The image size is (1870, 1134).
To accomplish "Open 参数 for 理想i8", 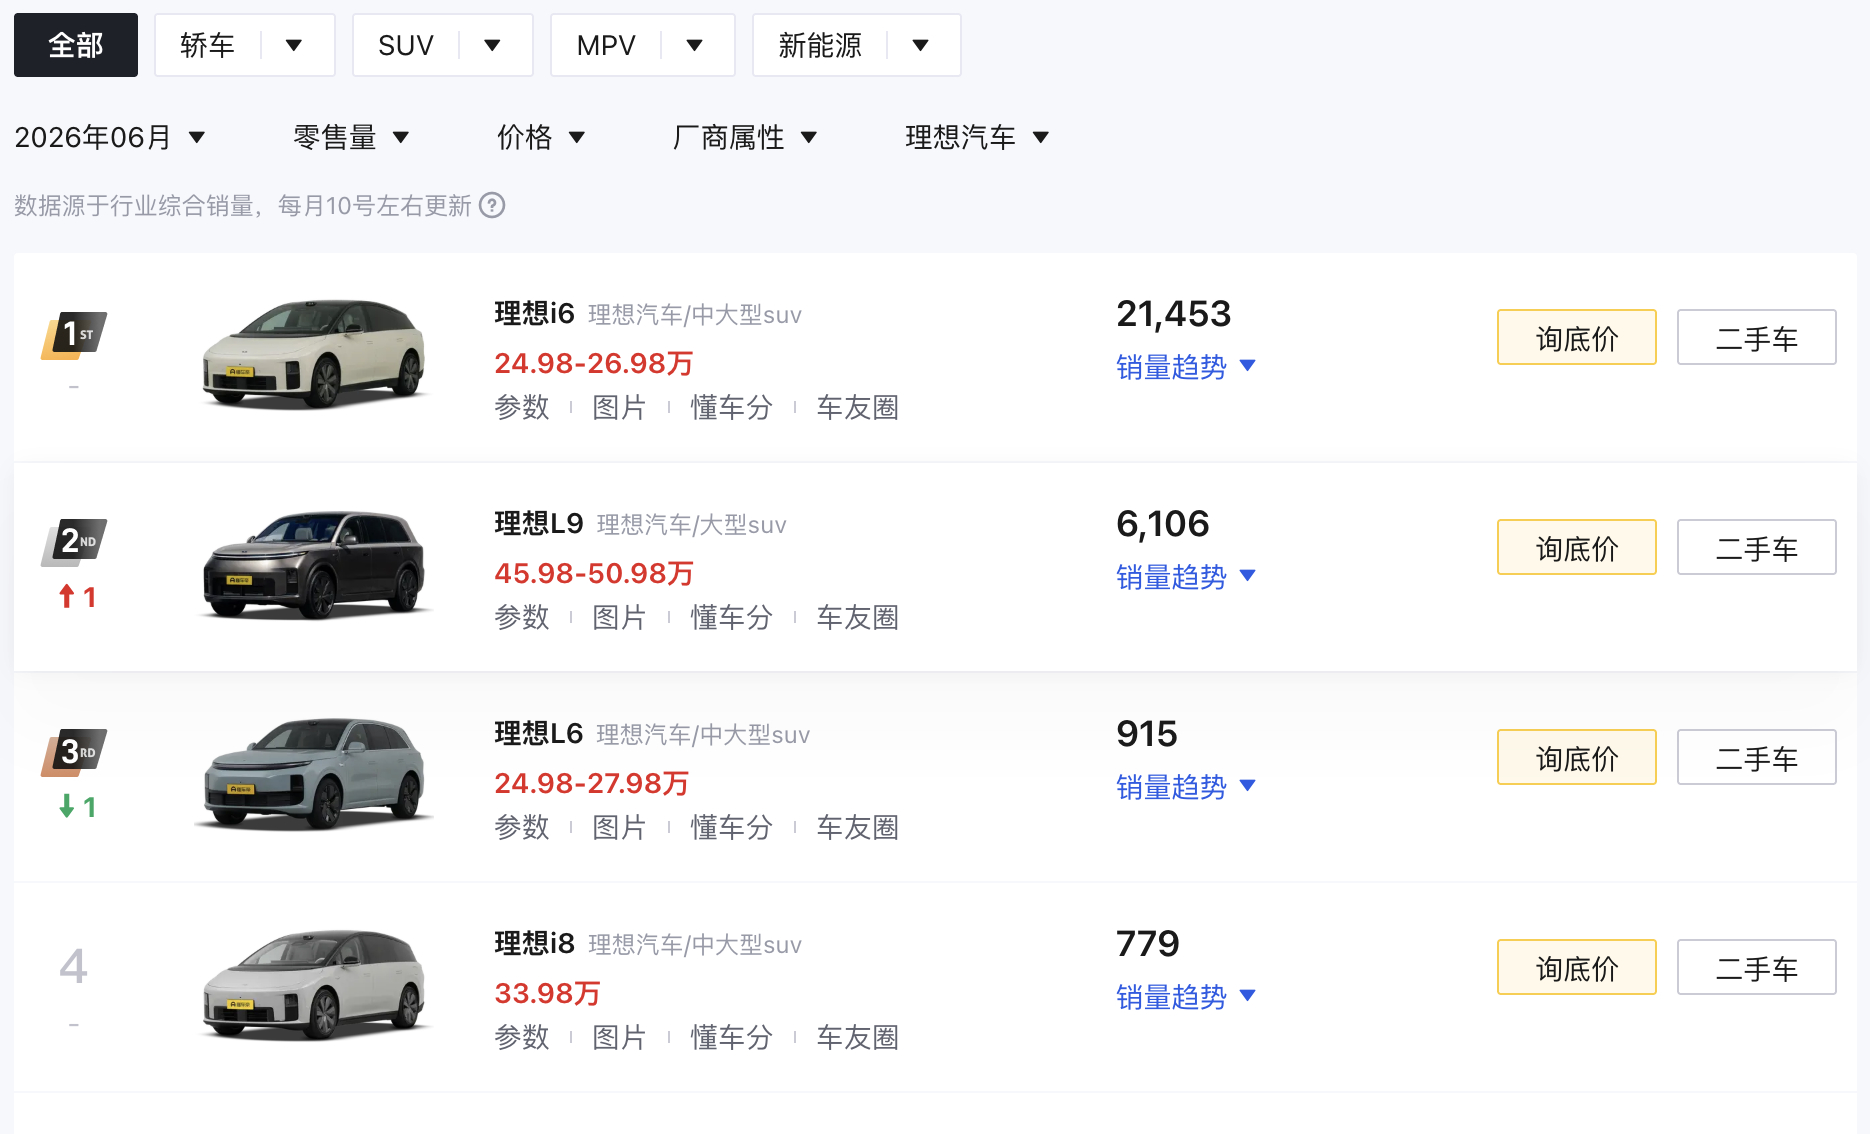I will tap(522, 1038).
